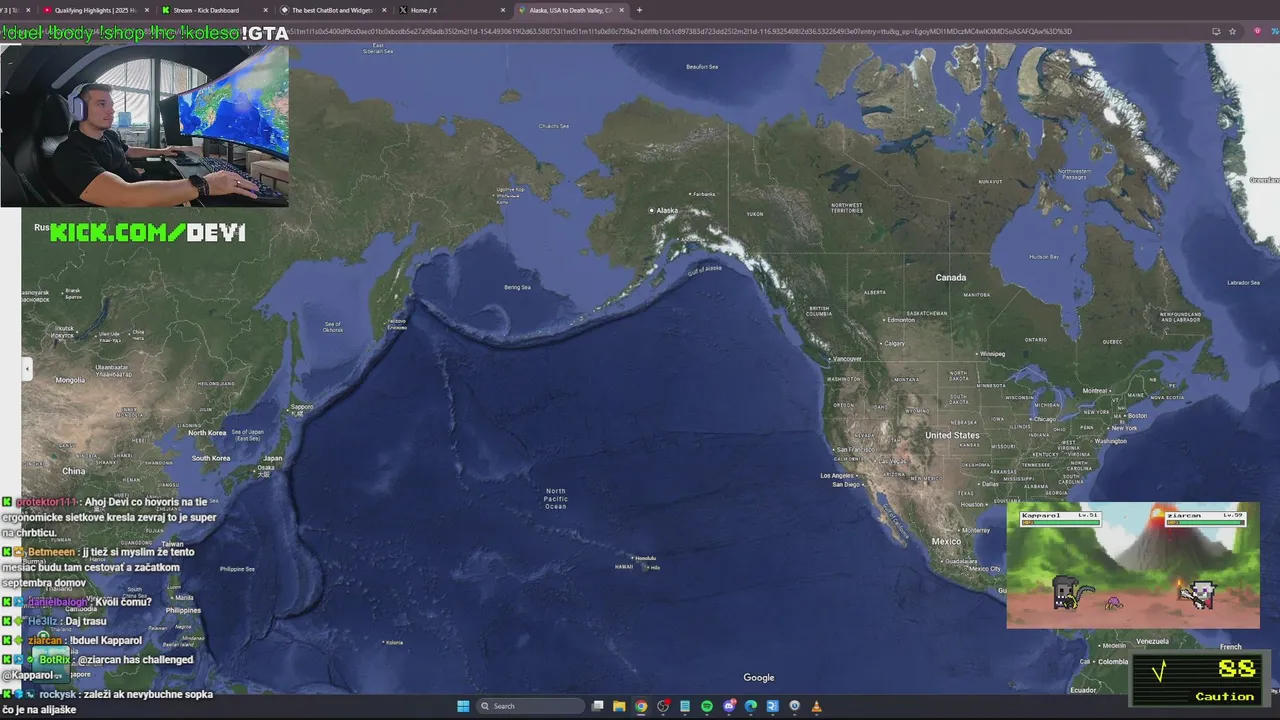Open the notepad app in the taskbar
Screen dimensions: 1280x720
point(685,706)
